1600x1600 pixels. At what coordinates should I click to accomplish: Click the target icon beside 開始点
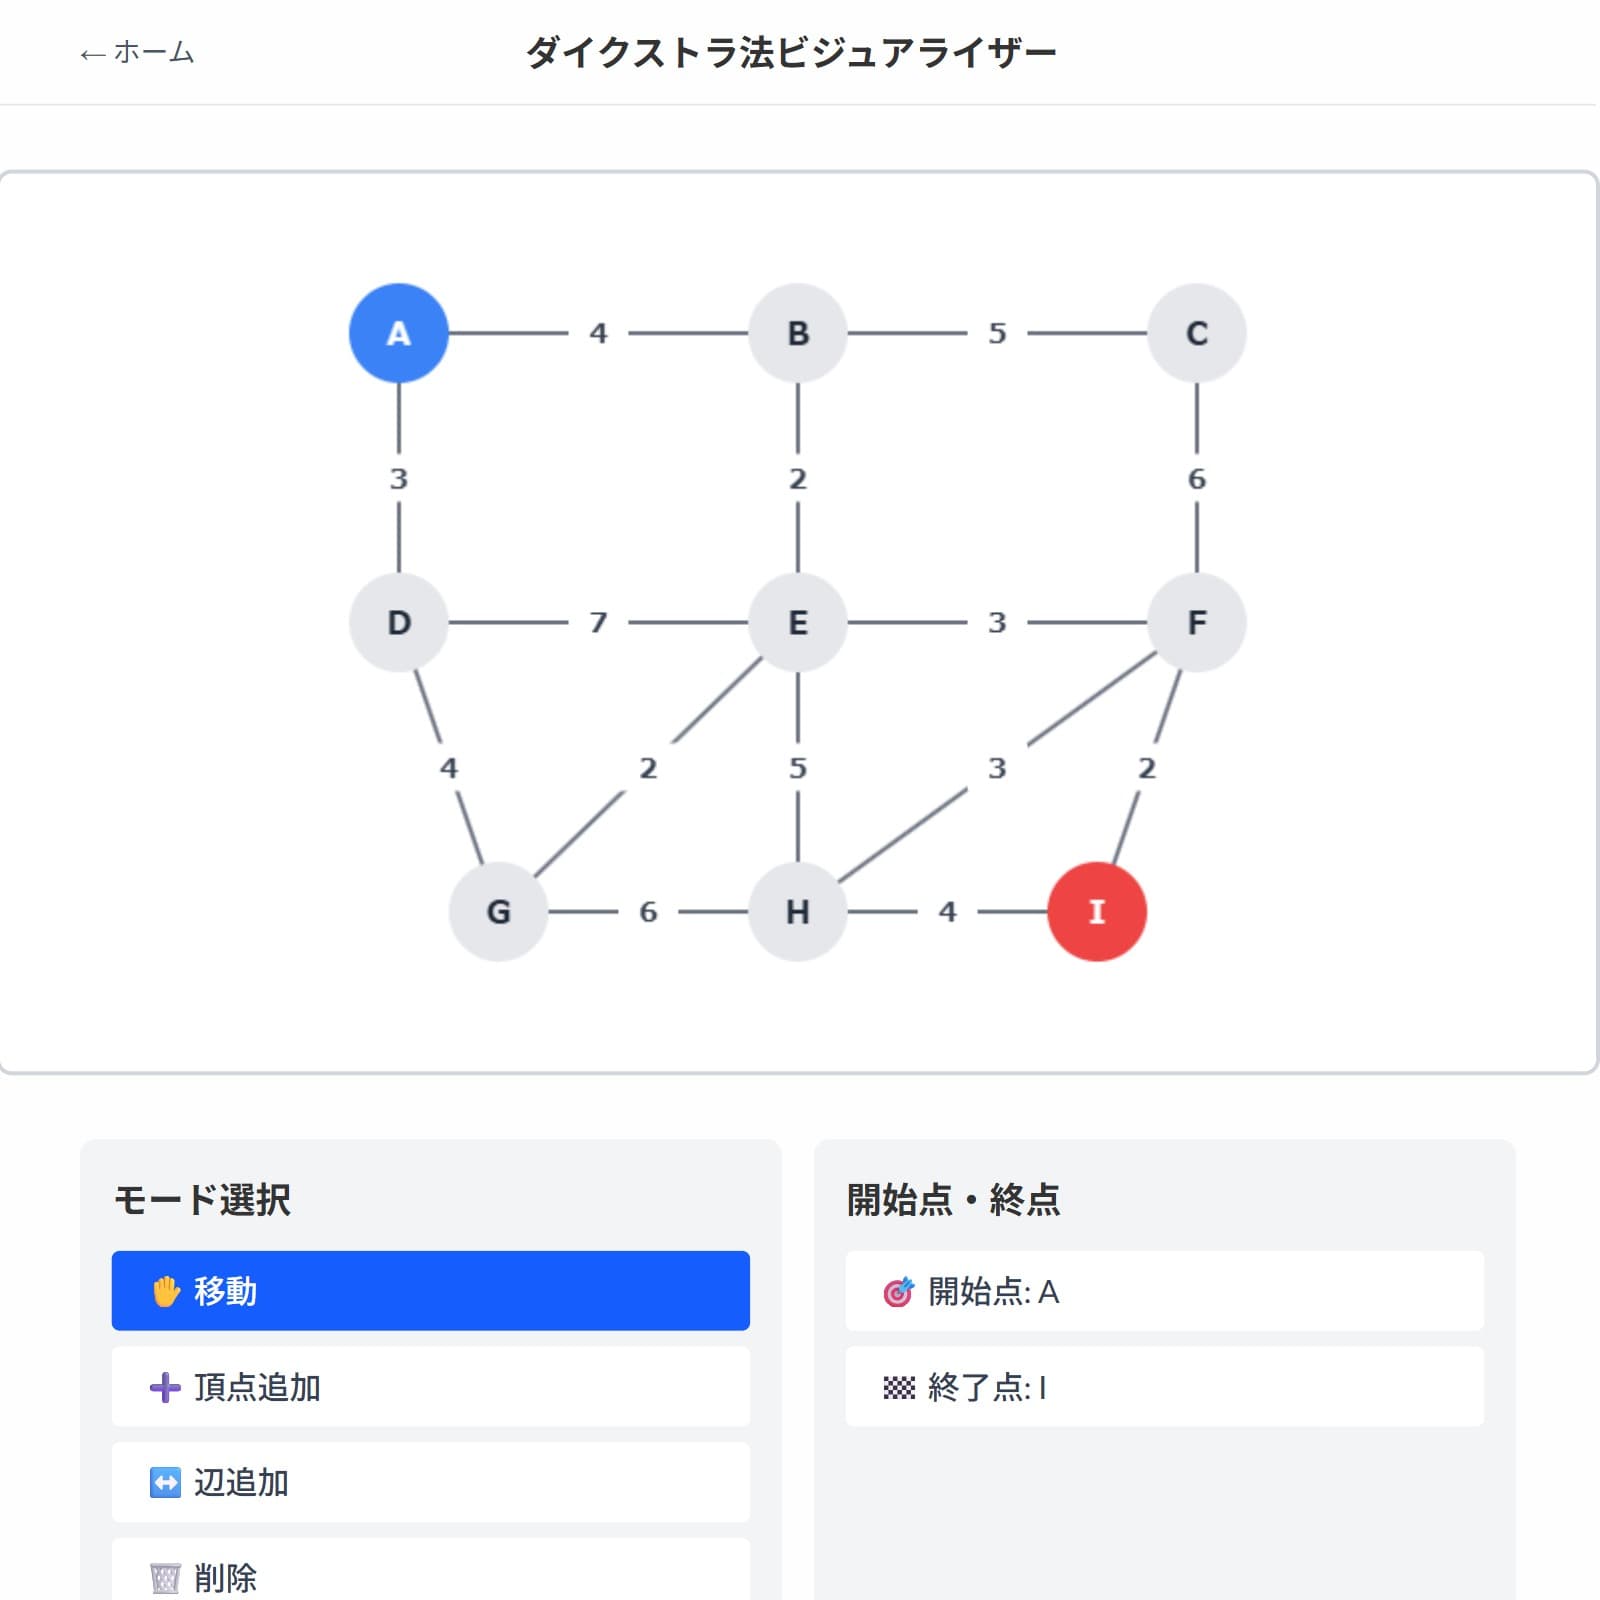coord(898,1292)
